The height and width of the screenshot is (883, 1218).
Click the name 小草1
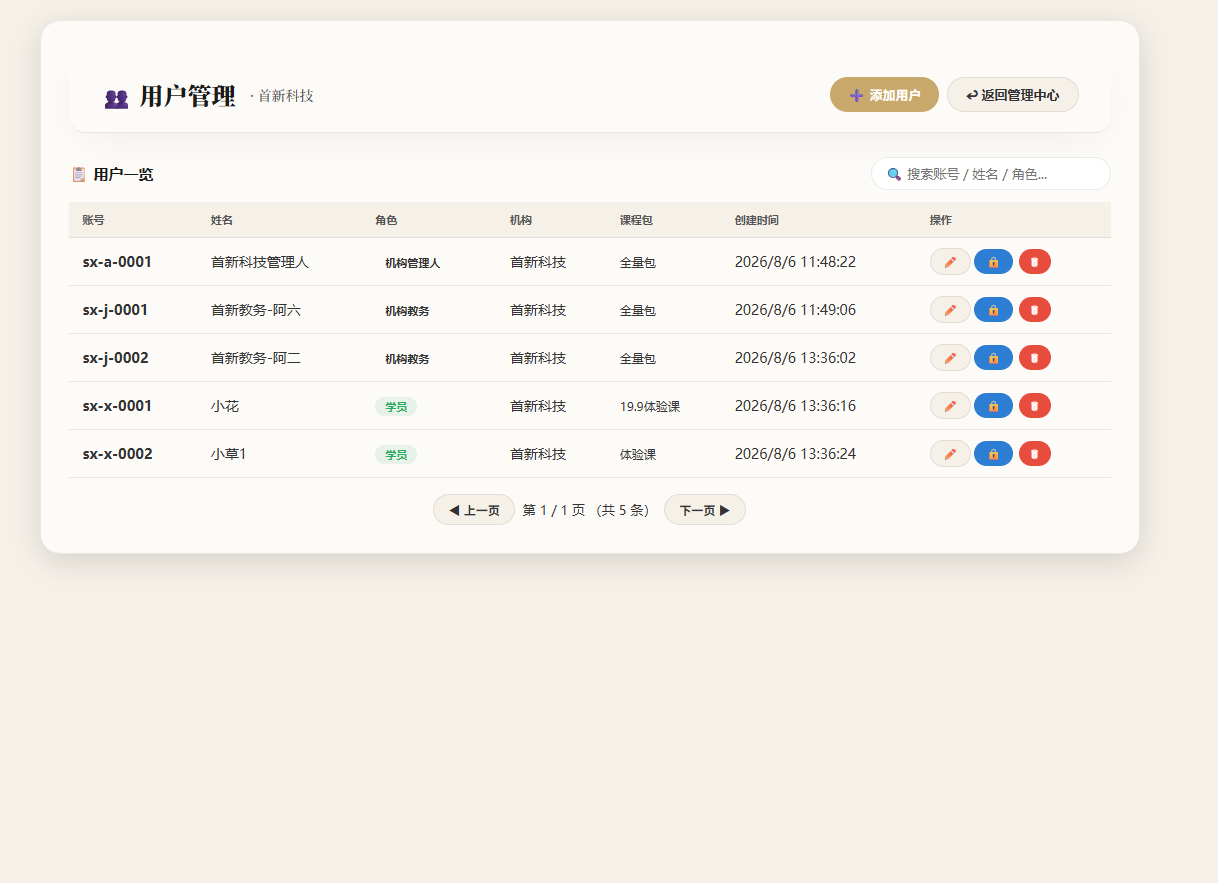pyautogui.click(x=228, y=454)
